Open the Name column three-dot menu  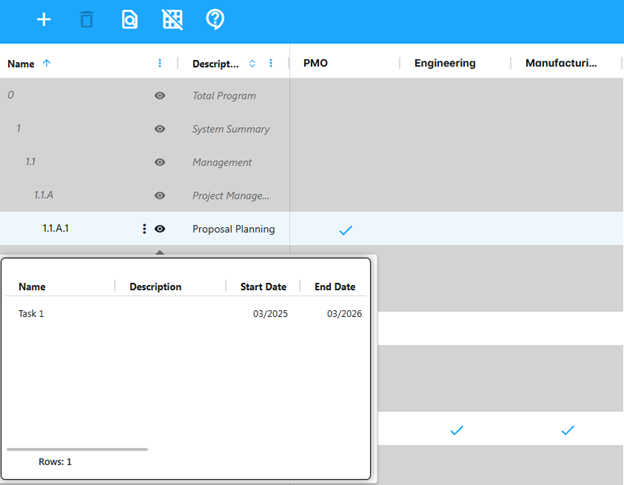(x=160, y=63)
